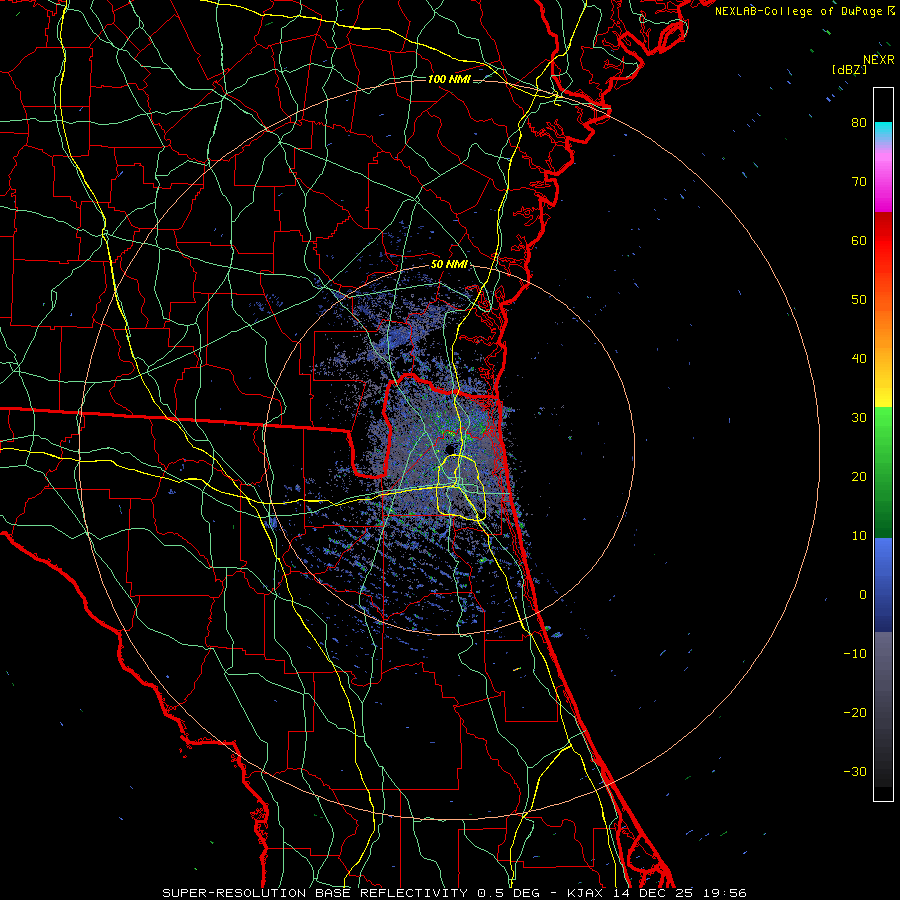Click the -10 dBZ scale value
Viewport: 900px width, 900px height.
pyautogui.click(x=855, y=654)
